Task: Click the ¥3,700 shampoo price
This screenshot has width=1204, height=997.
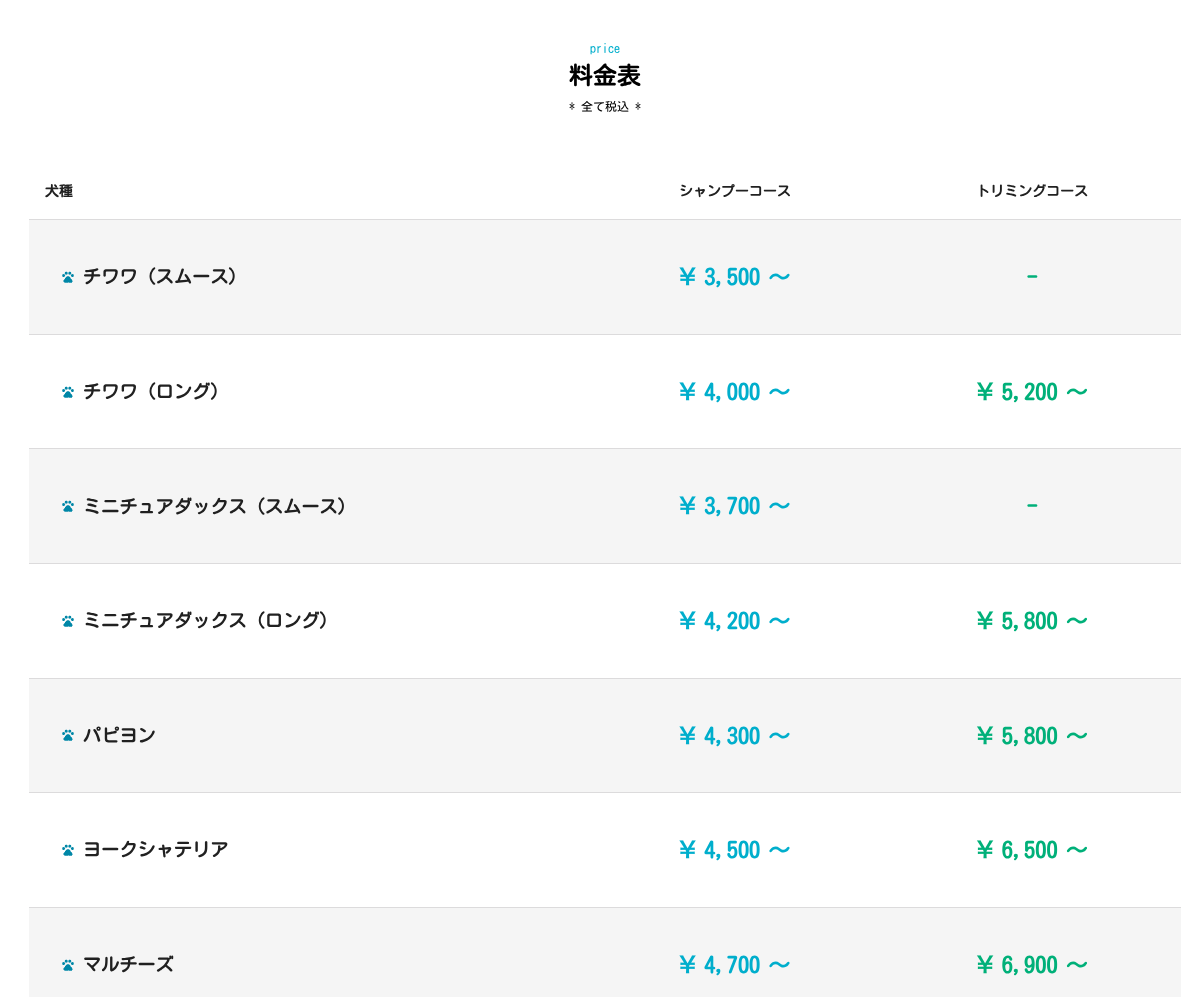Action: click(x=734, y=507)
